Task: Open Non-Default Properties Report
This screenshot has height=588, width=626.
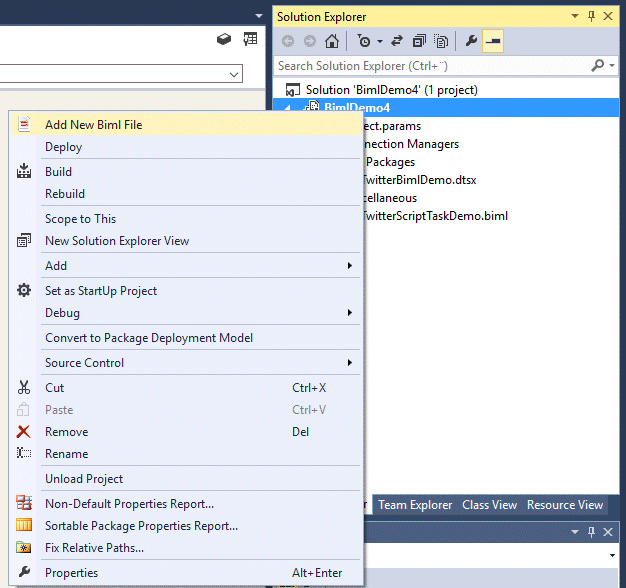Action: coord(186,504)
